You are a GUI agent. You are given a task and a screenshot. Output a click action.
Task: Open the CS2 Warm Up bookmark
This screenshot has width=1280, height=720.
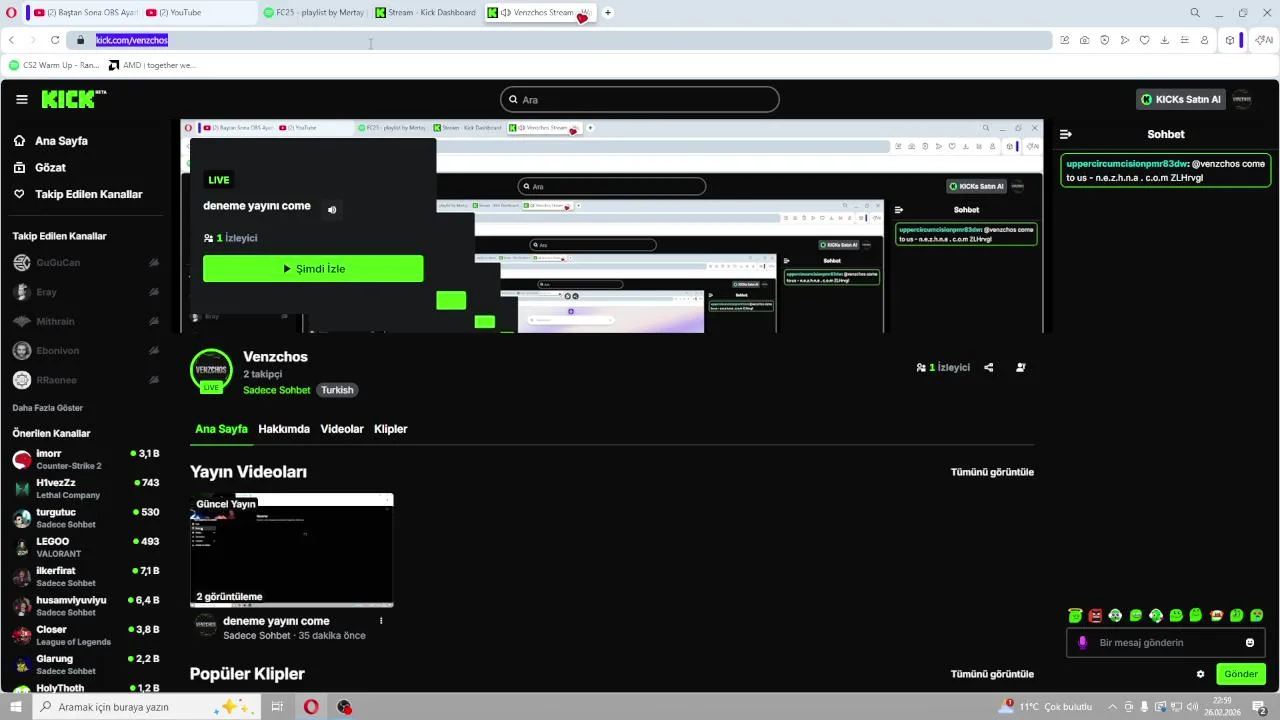[54, 65]
